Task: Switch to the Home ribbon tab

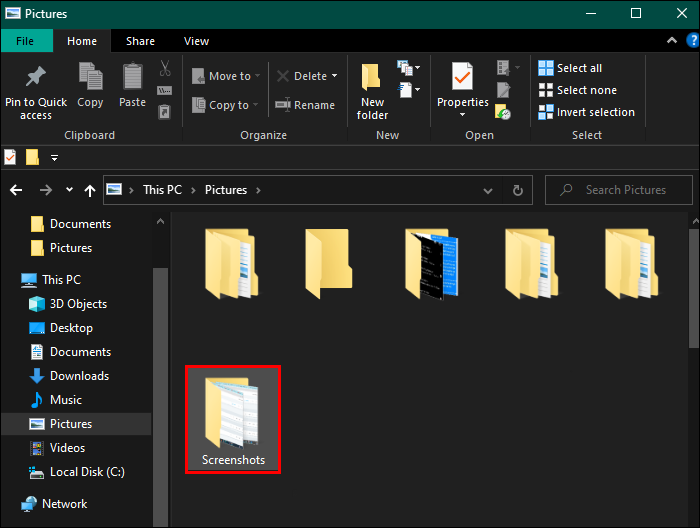Action: pos(82,41)
